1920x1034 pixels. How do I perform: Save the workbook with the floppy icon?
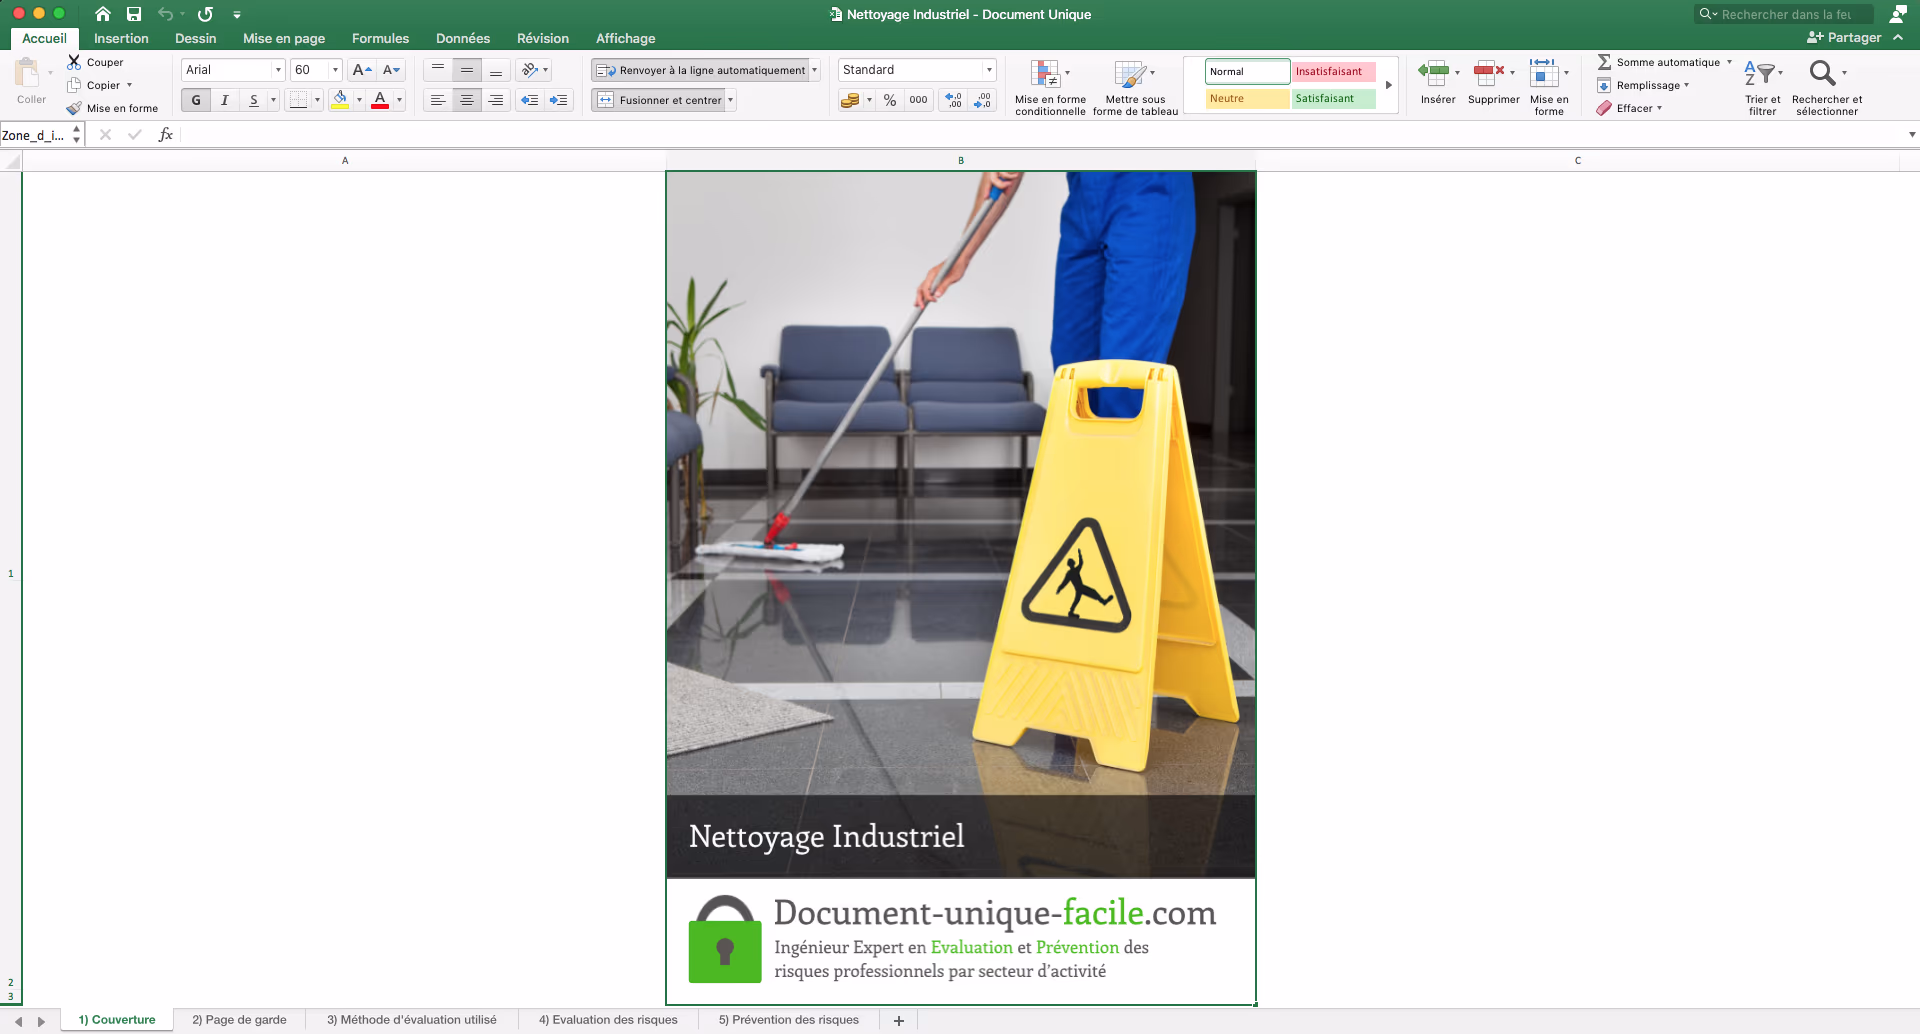(x=134, y=14)
